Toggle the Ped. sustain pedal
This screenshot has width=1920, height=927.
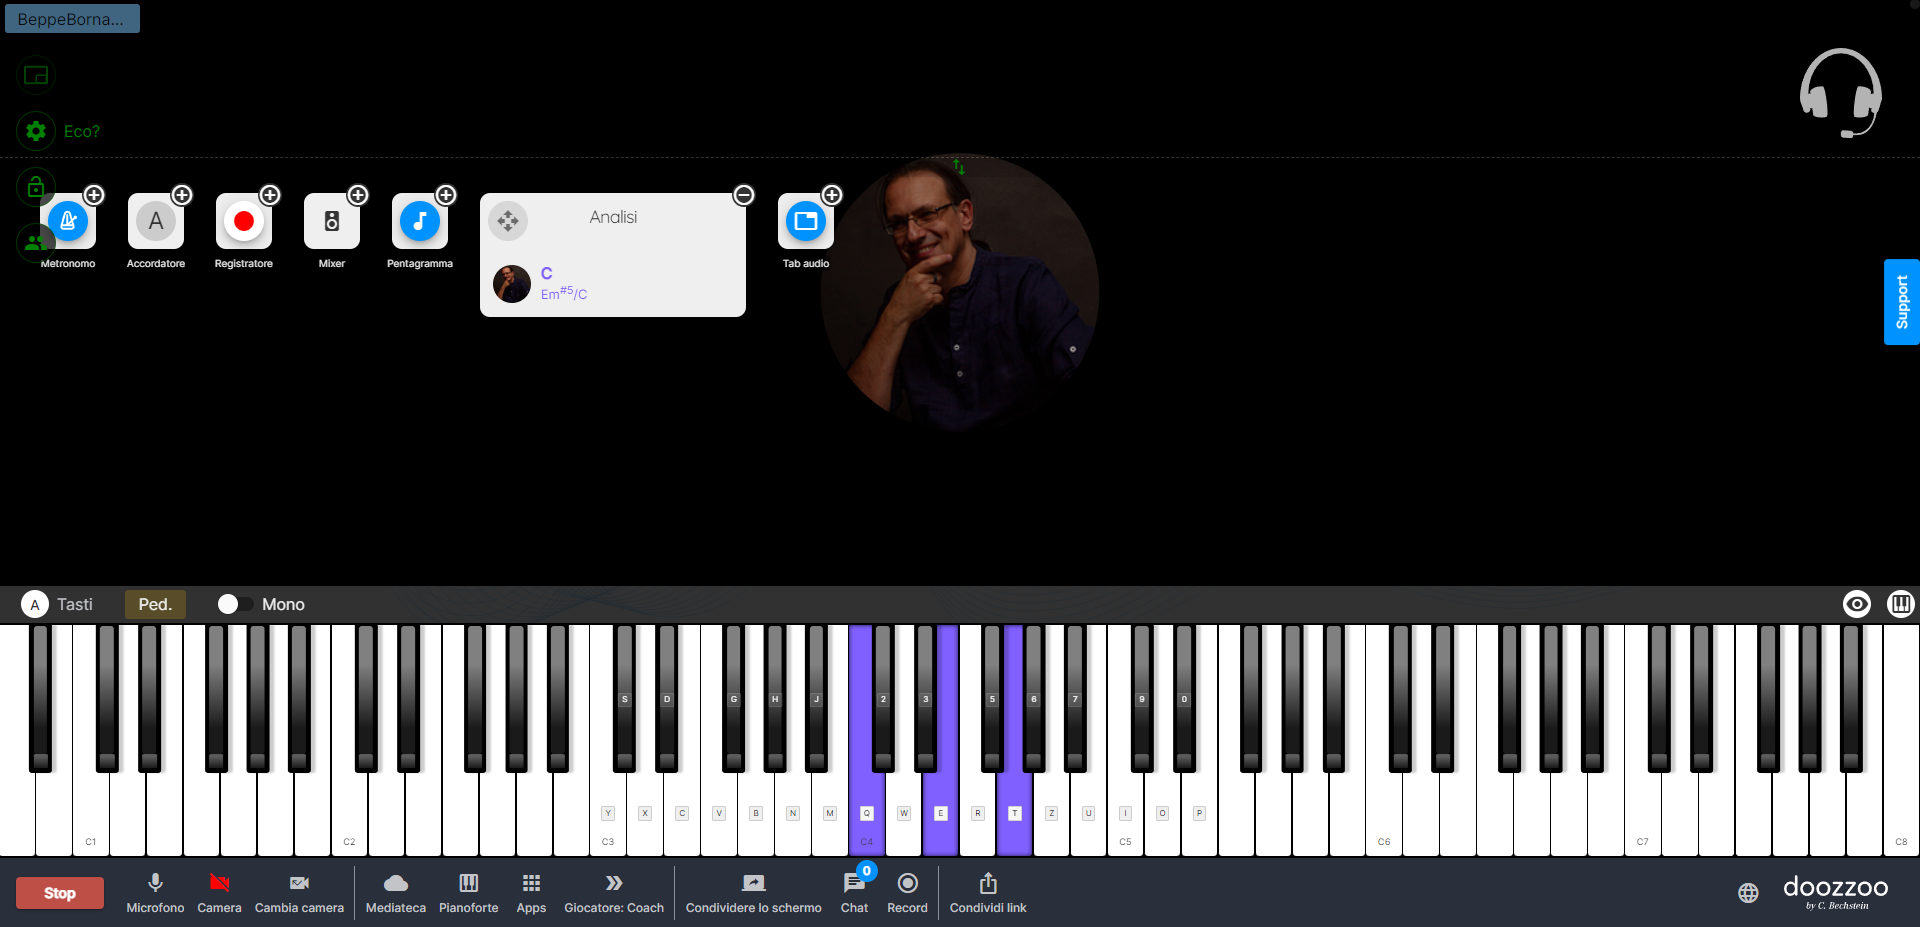pos(155,604)
